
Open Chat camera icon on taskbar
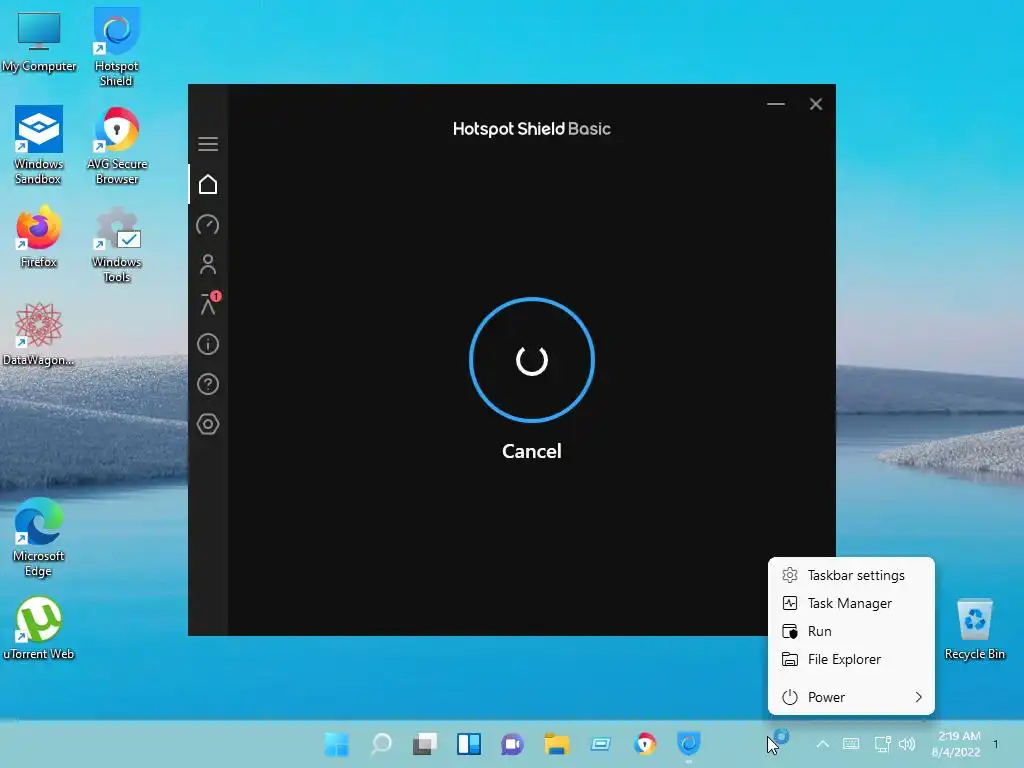(x=513, y=744)
